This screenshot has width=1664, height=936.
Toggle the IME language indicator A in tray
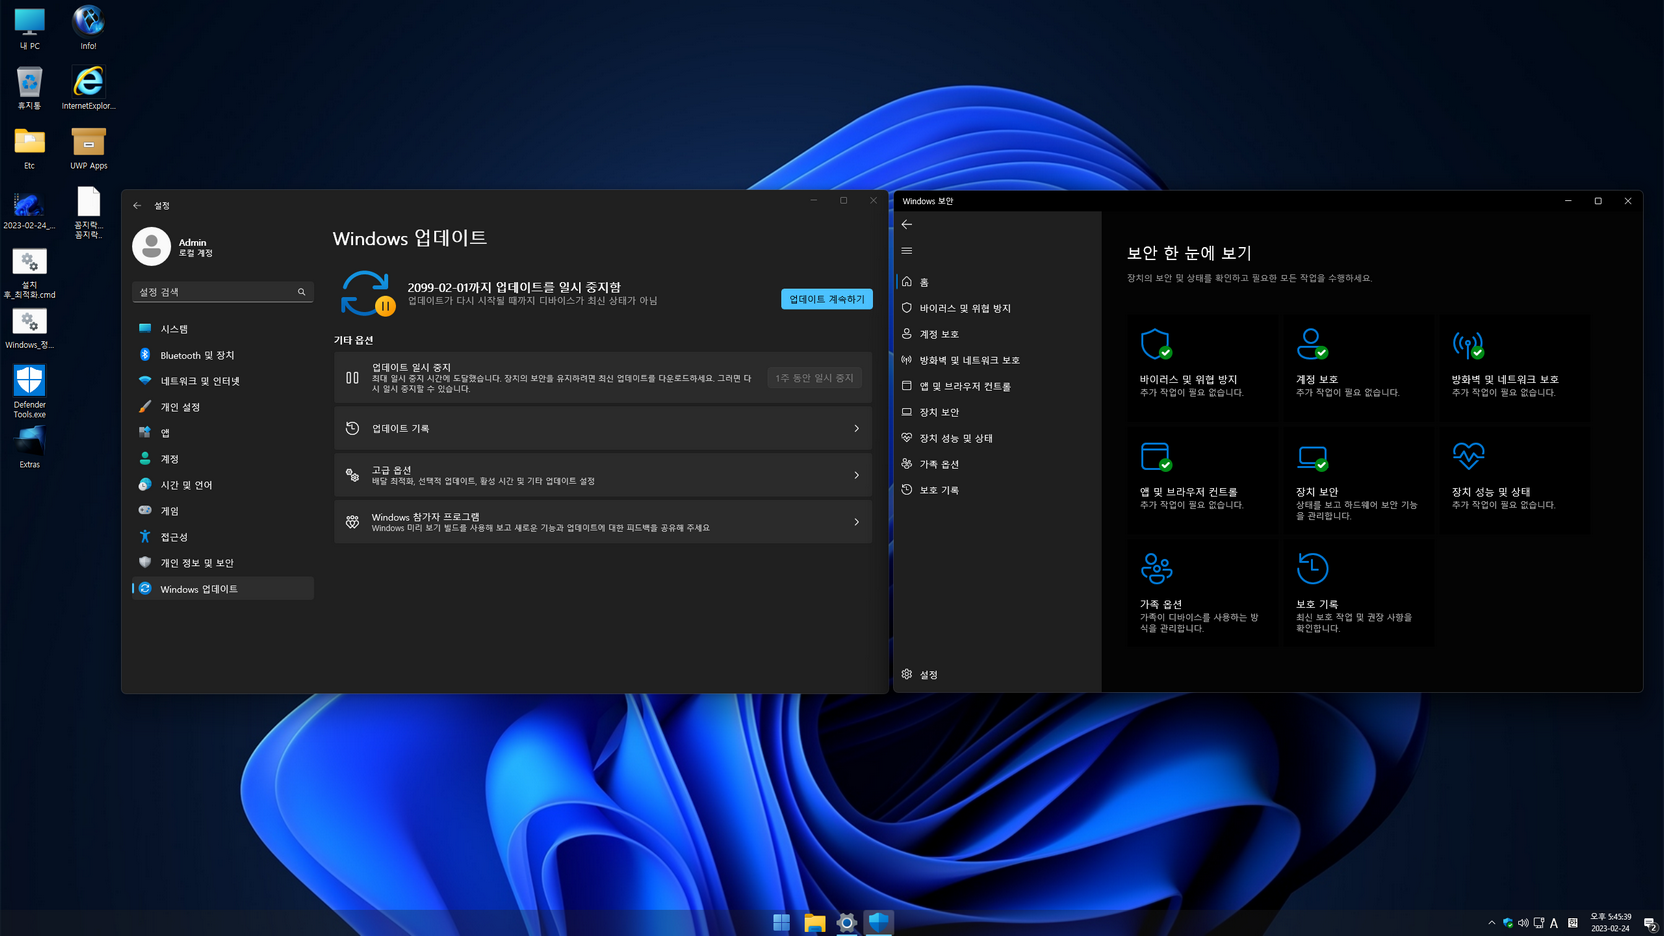(x=1554, y=923)
